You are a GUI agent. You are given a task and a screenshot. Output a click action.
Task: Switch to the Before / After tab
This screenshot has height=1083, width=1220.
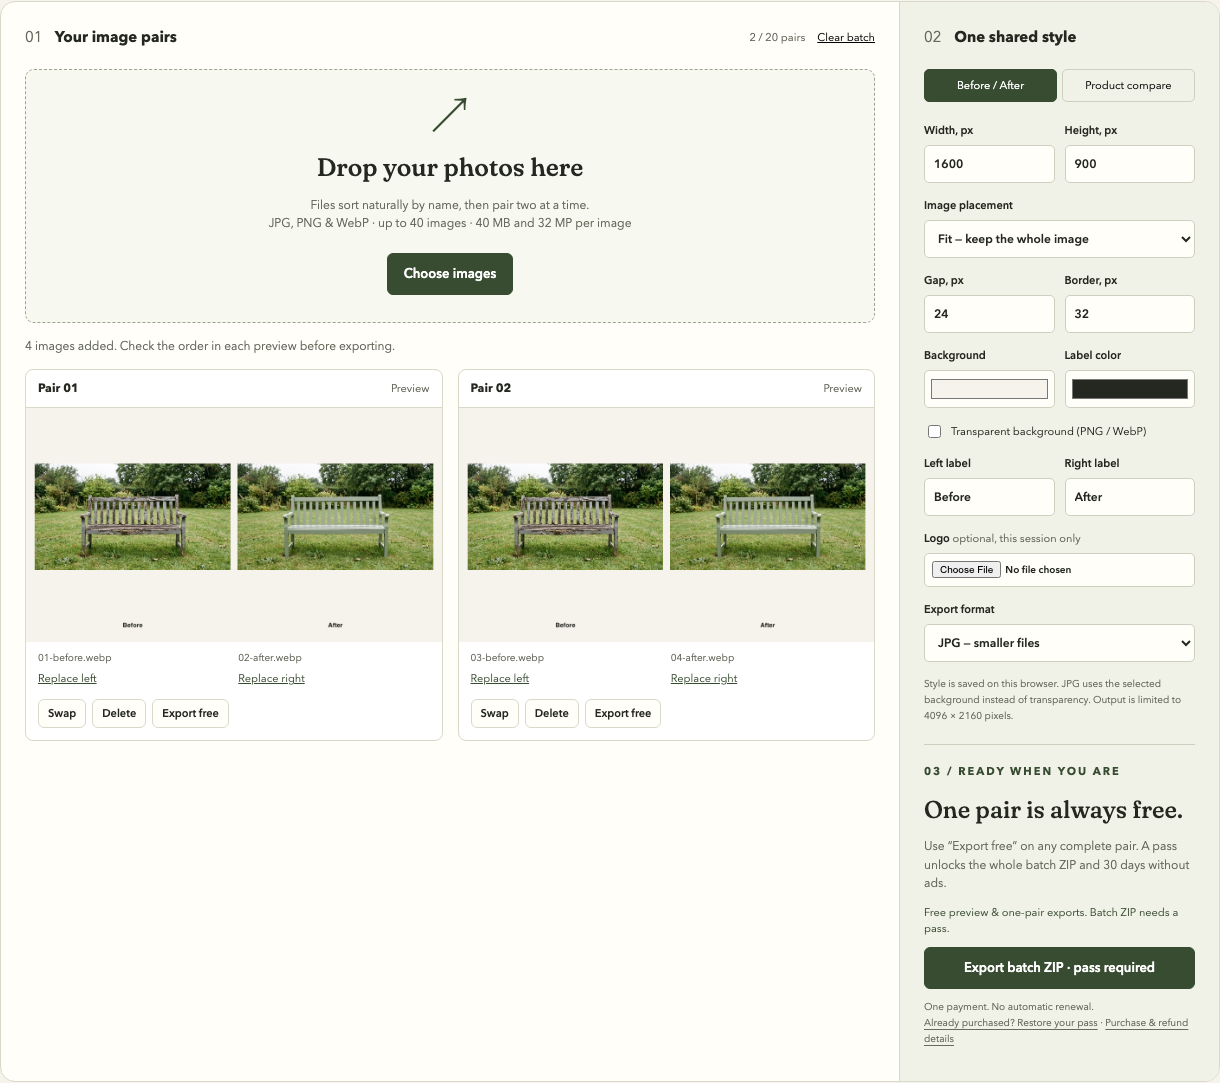[990, 85]
